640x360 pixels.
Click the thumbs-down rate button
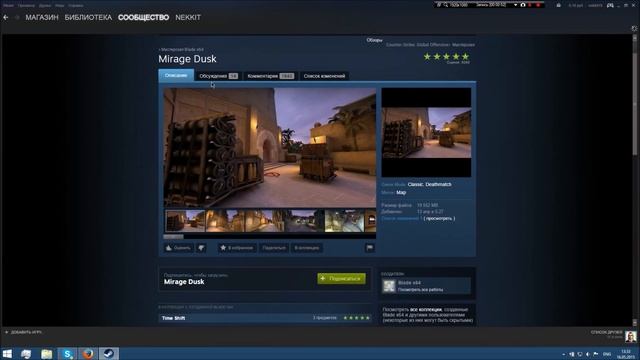pyautogui.click(x=201, y=248)
